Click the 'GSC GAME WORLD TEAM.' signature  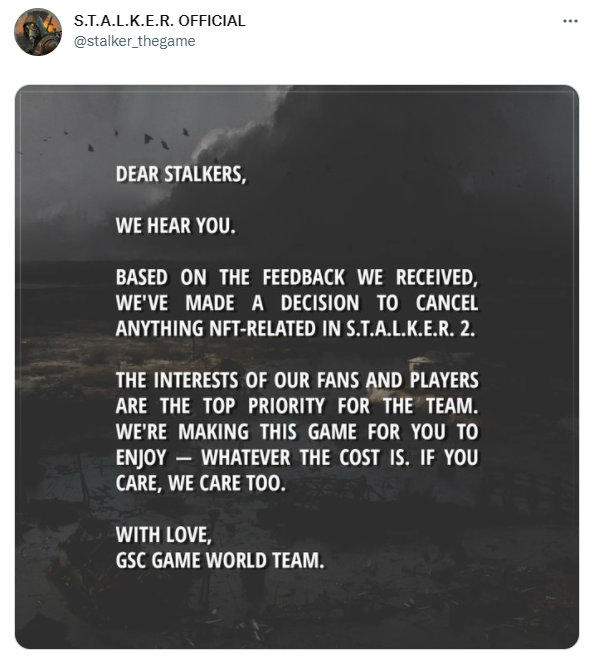pos(220,561)
